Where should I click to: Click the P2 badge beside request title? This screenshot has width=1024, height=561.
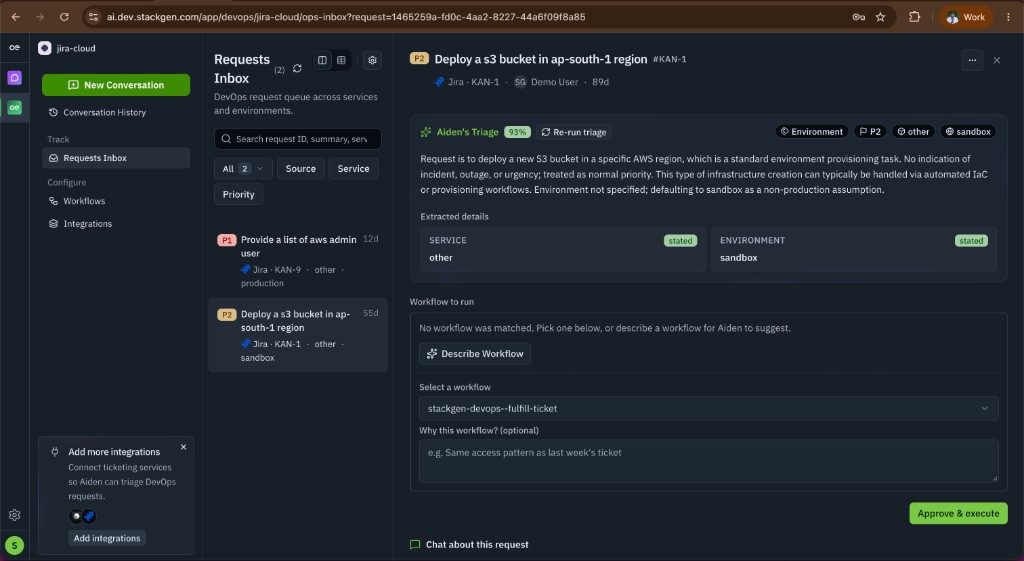419,59
